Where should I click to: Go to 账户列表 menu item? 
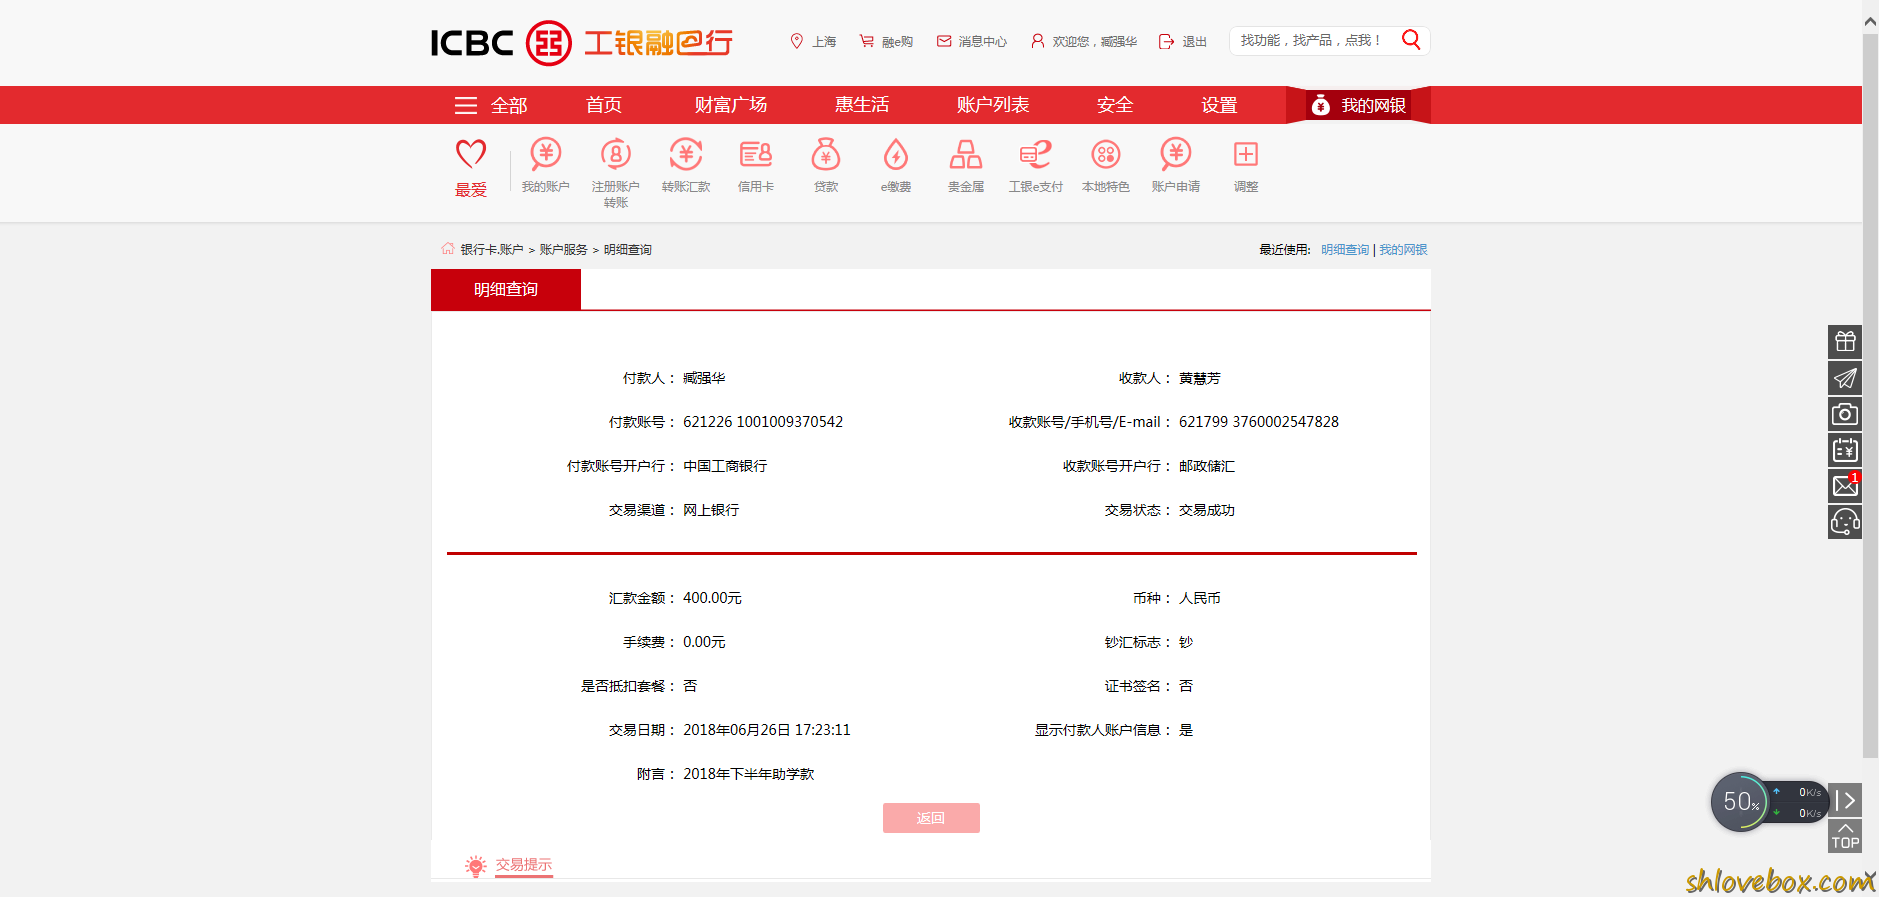click(x=992, y=105)
